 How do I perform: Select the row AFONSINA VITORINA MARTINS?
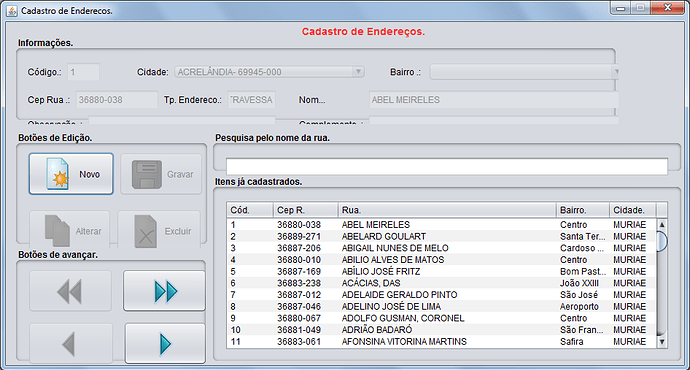(441, 341)
